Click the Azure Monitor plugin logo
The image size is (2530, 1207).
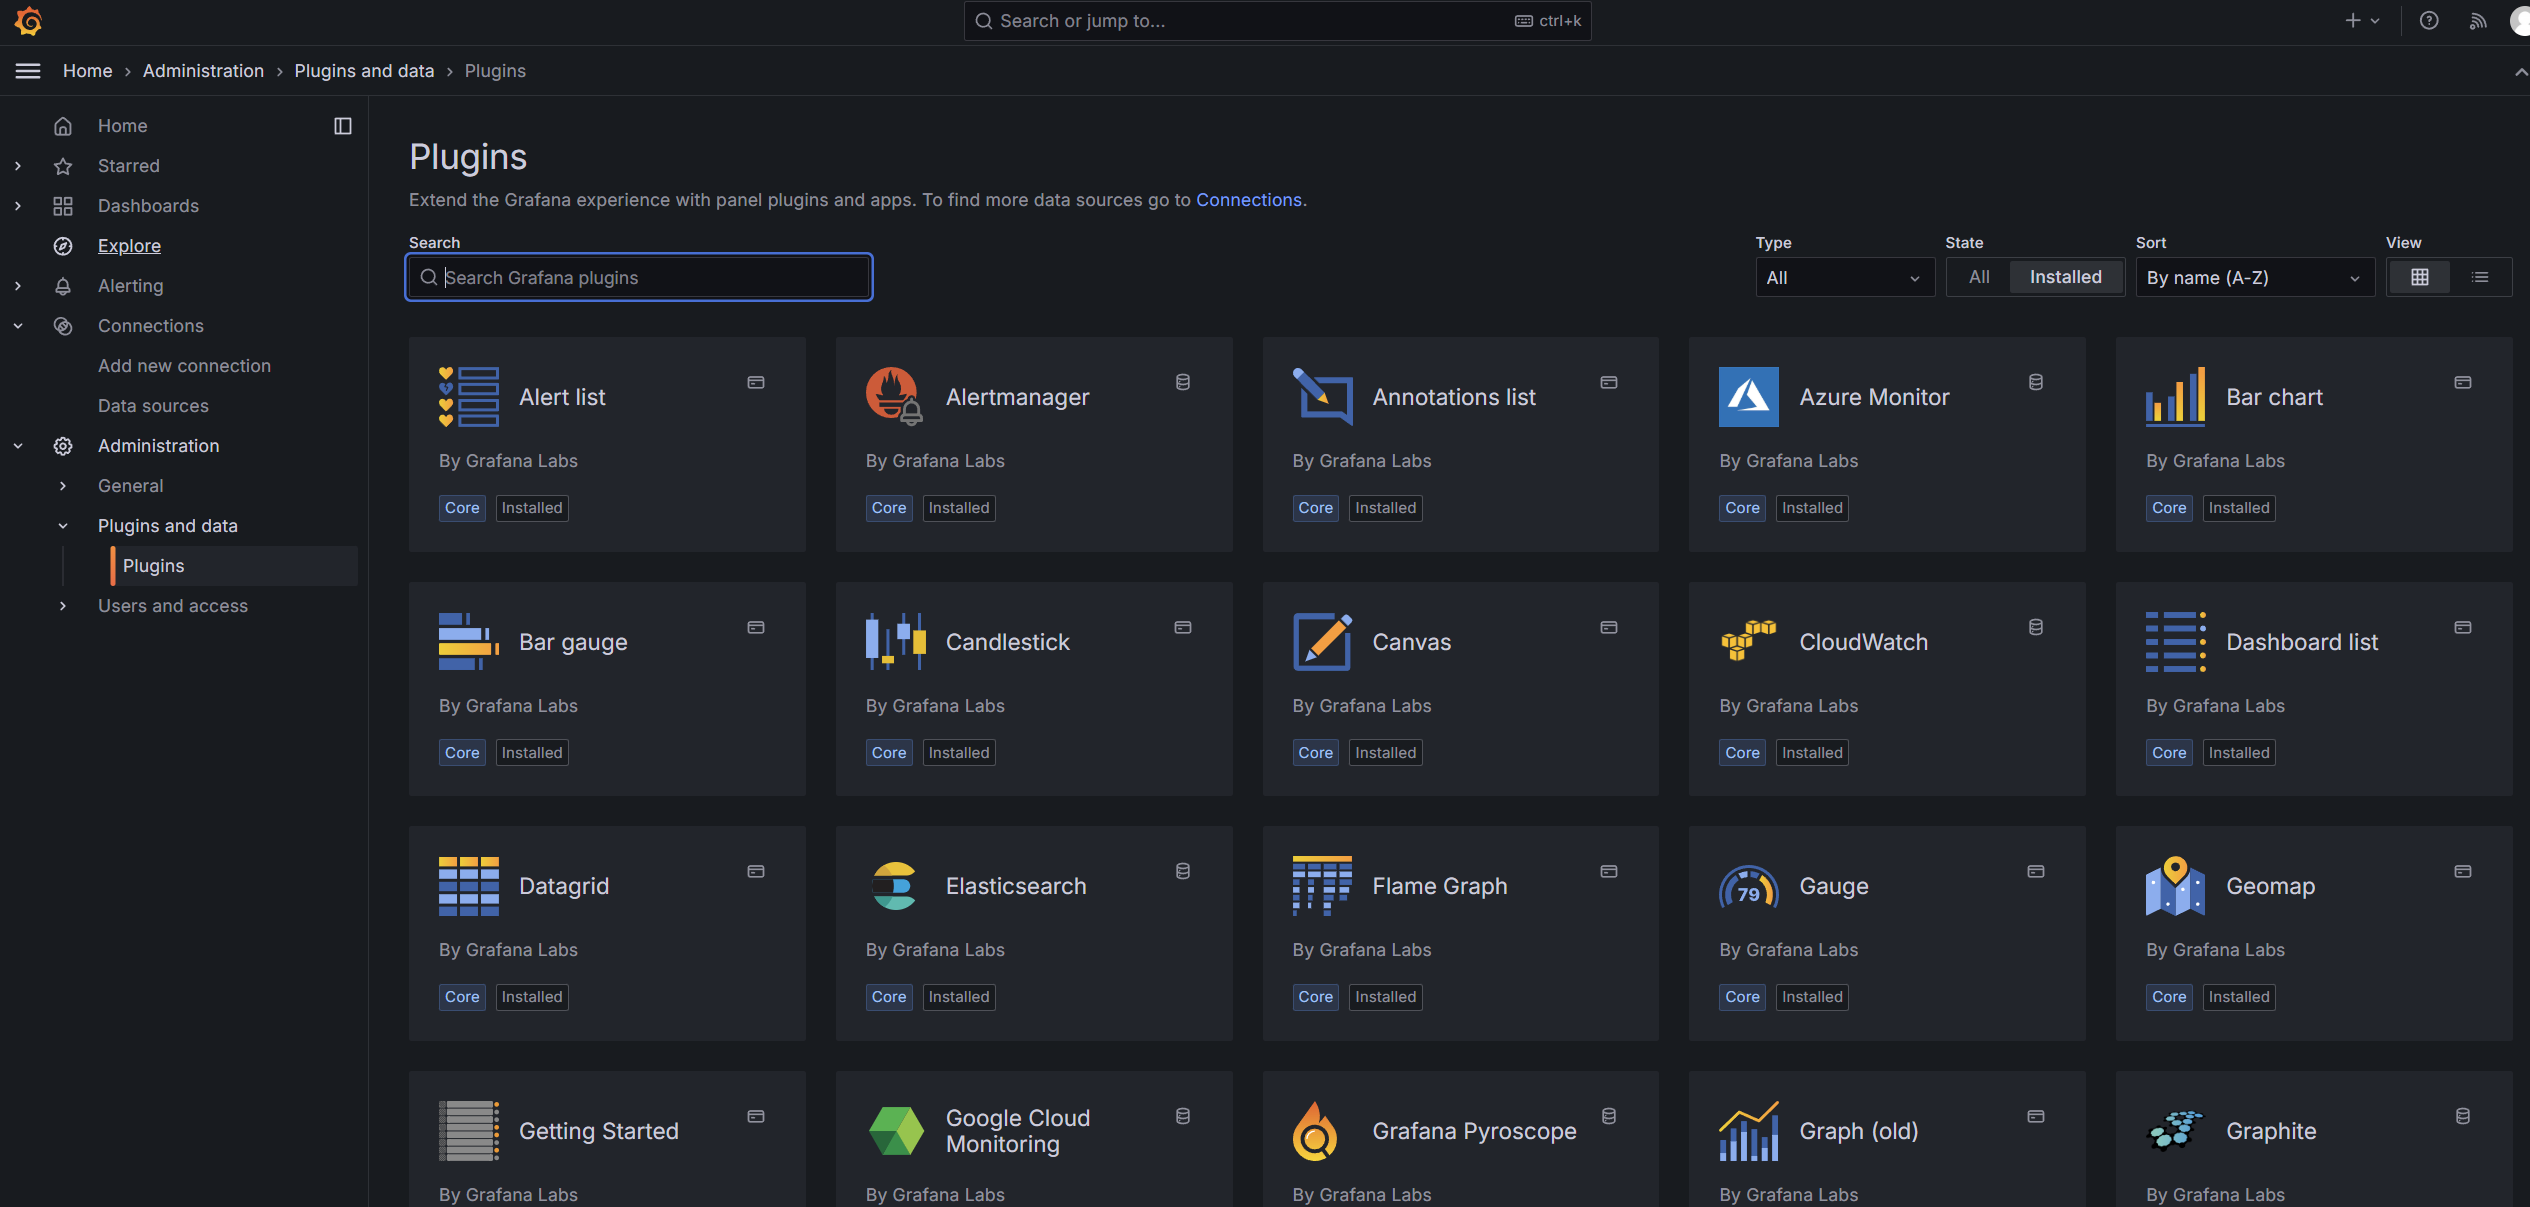click(x=1748, y=397)
